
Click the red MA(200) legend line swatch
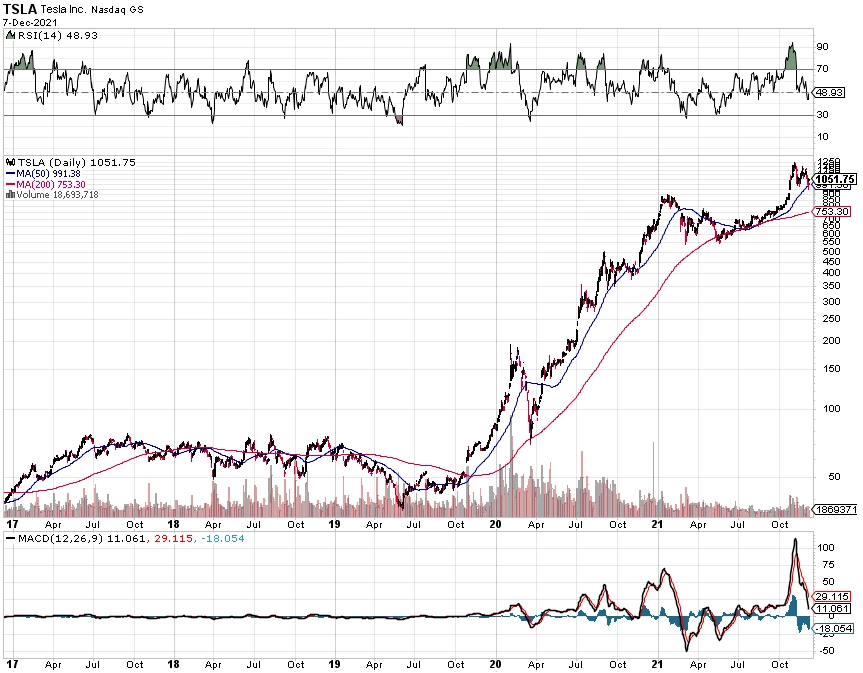pyautogui.click(x=10, y=184)
